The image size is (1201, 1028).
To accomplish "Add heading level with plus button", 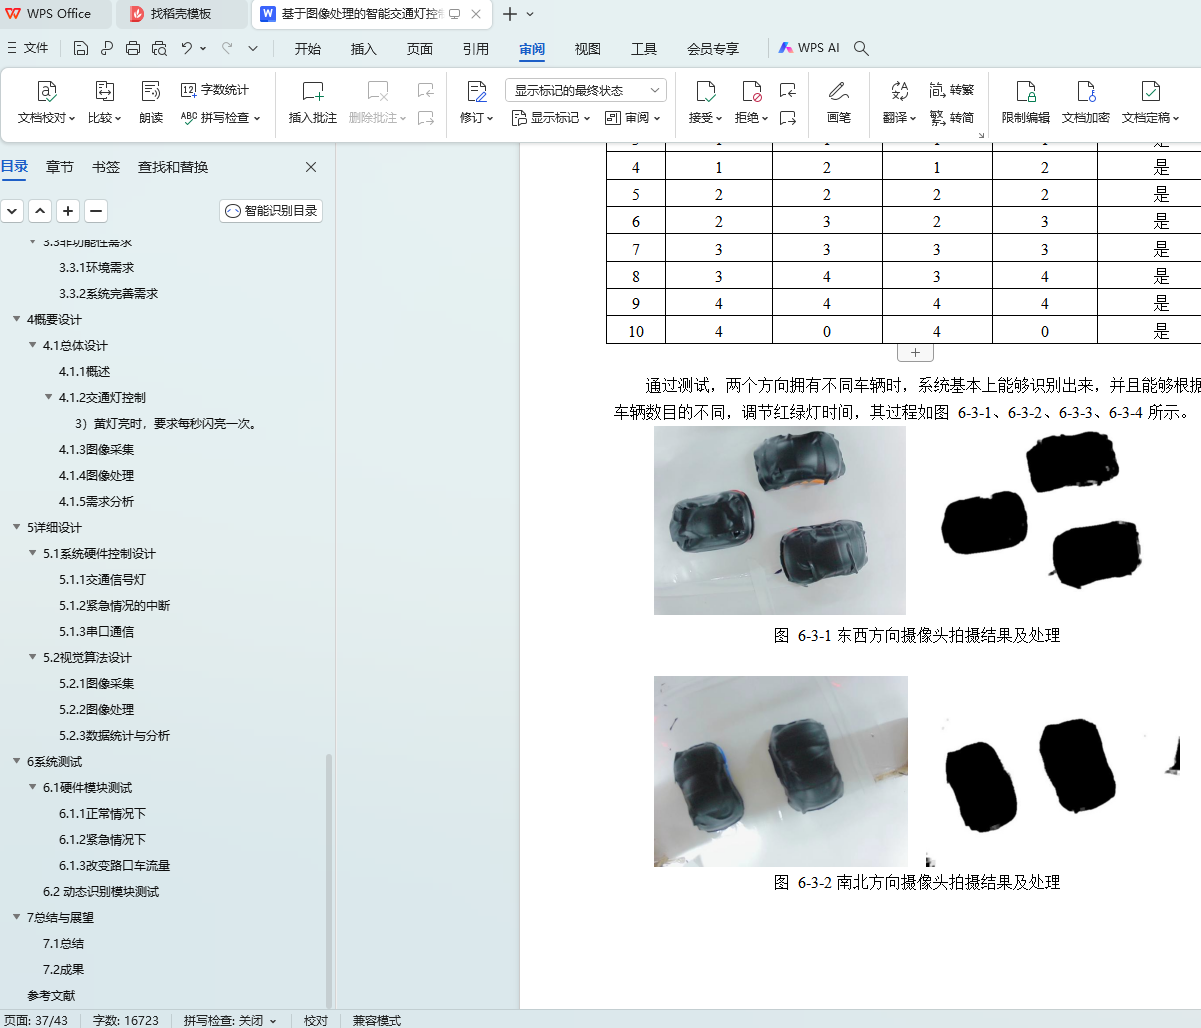I will [68, 211].
